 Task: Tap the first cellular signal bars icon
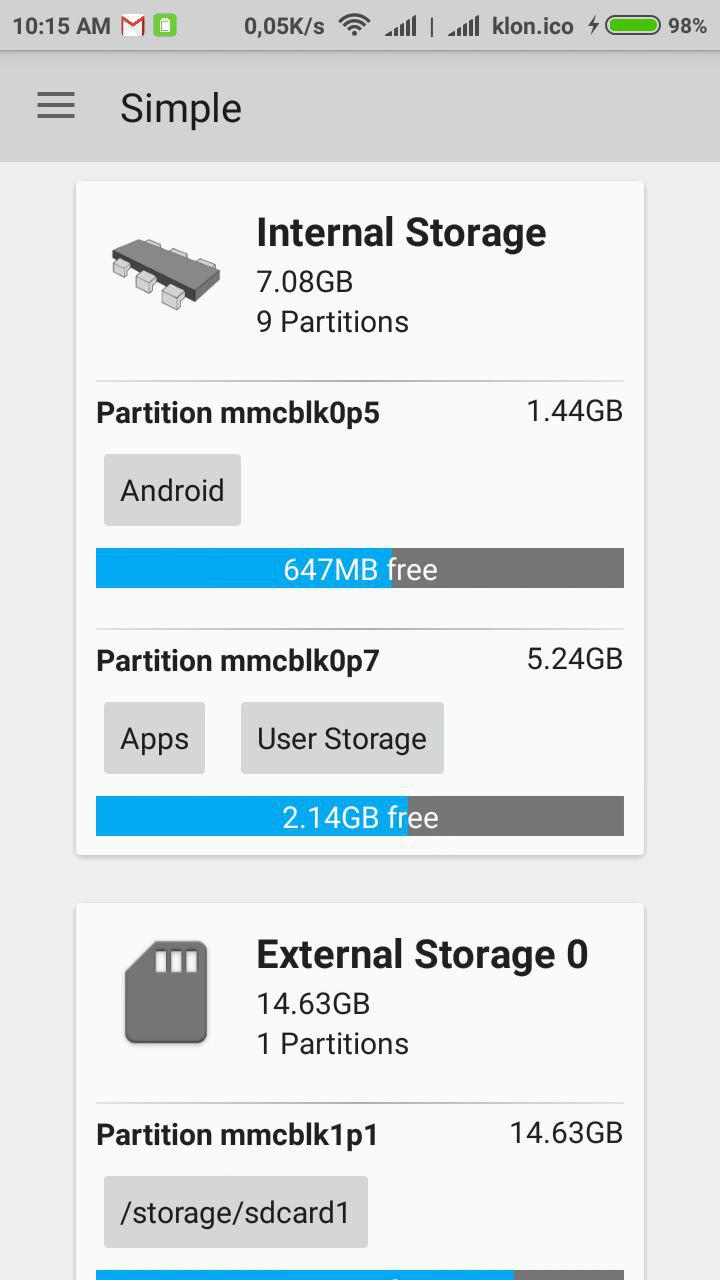(x=401, y=26)
